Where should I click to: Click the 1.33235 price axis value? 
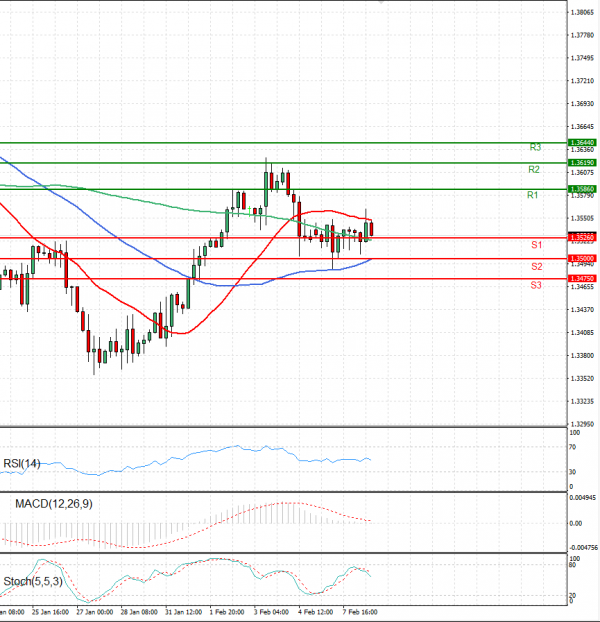(582, 401)
